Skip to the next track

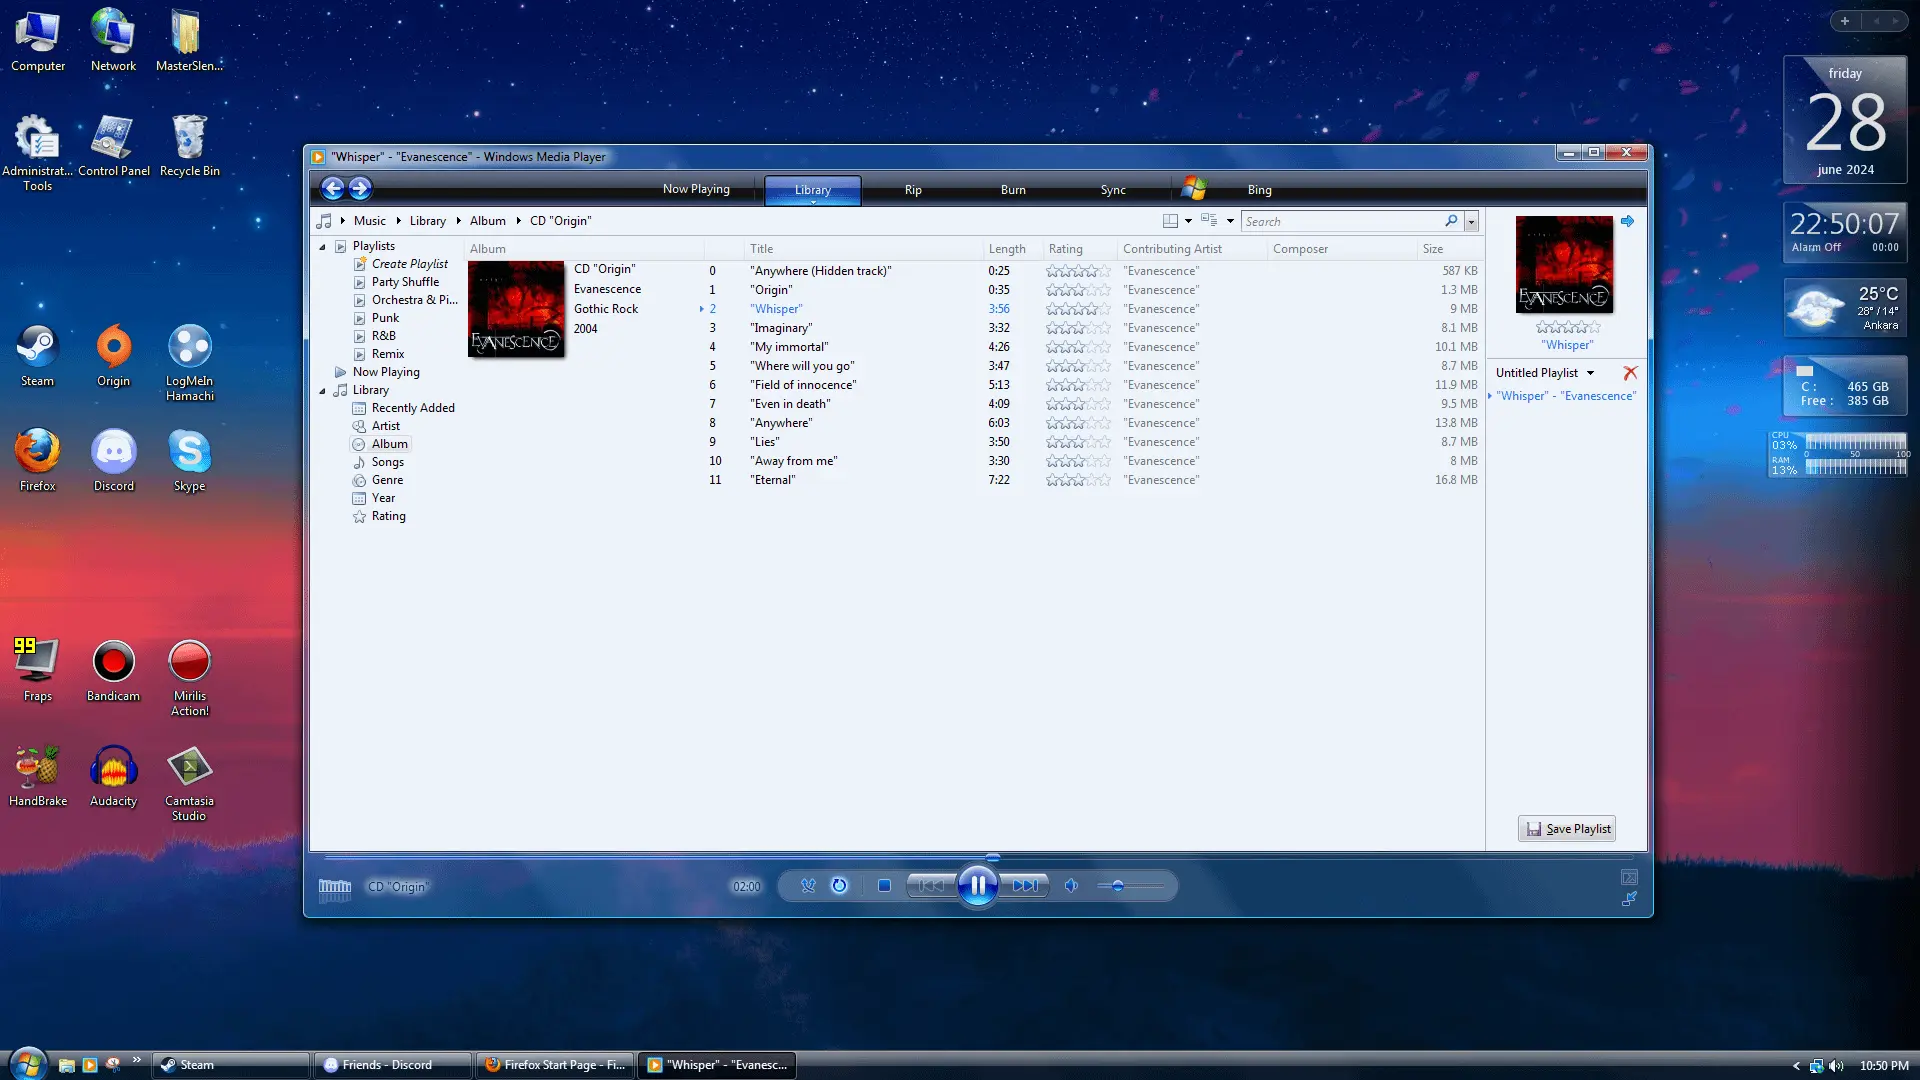pyautogui.click(x=1025, y=886)
